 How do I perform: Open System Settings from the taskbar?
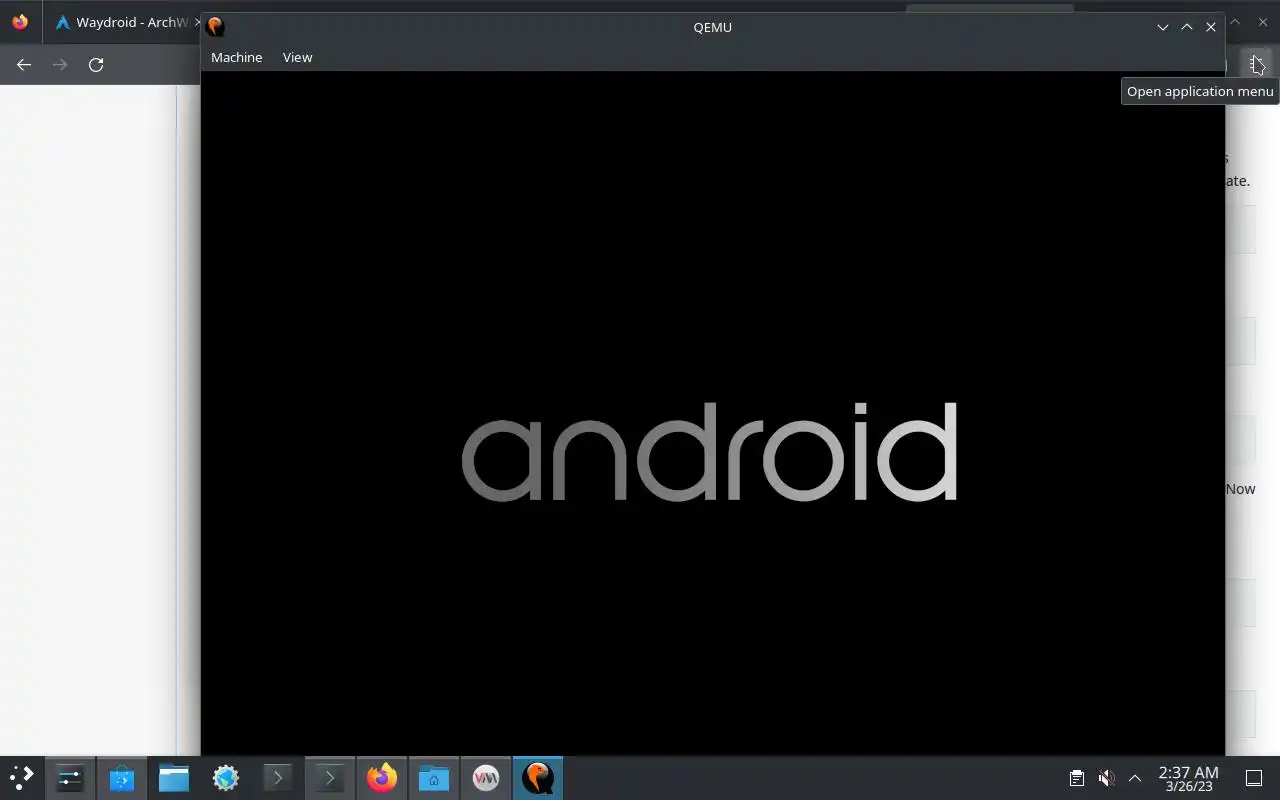[70, 777]
